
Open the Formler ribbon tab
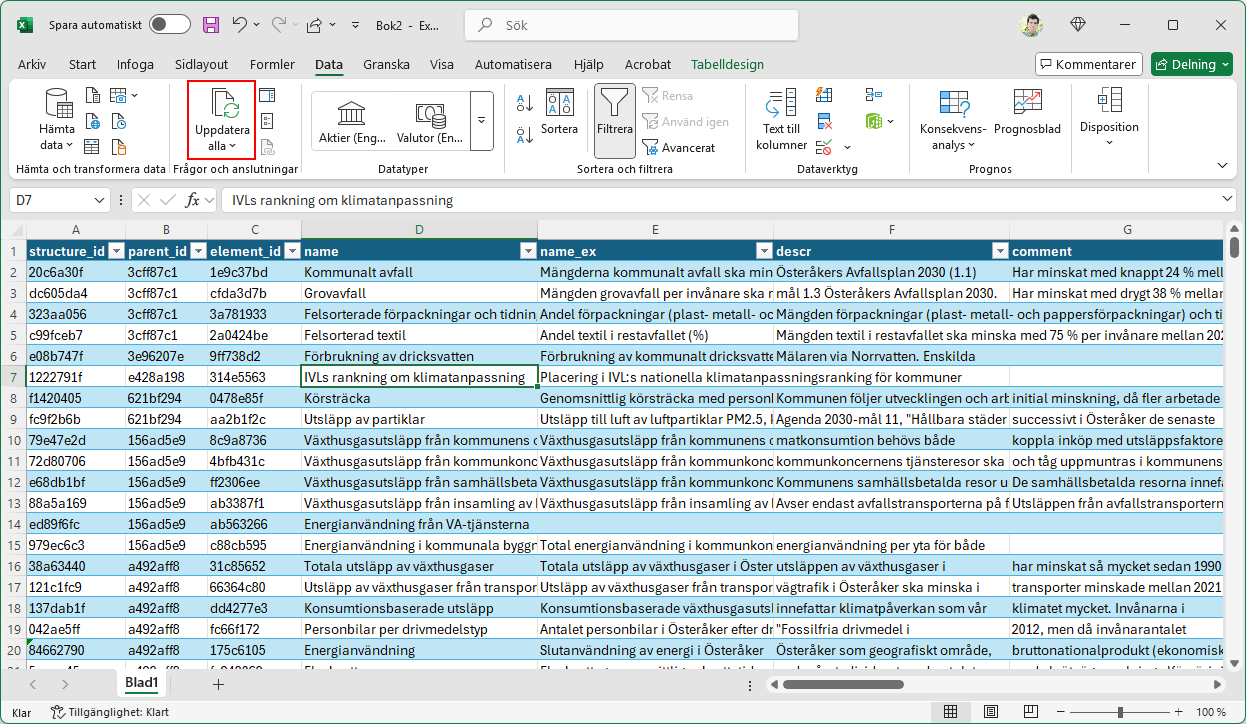[x=272, y=64]
